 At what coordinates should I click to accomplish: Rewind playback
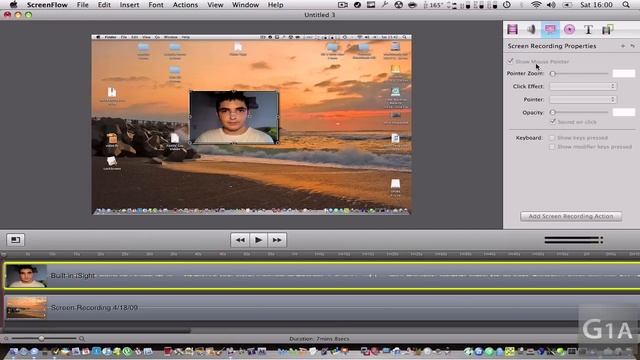click(x=240, y=240)
